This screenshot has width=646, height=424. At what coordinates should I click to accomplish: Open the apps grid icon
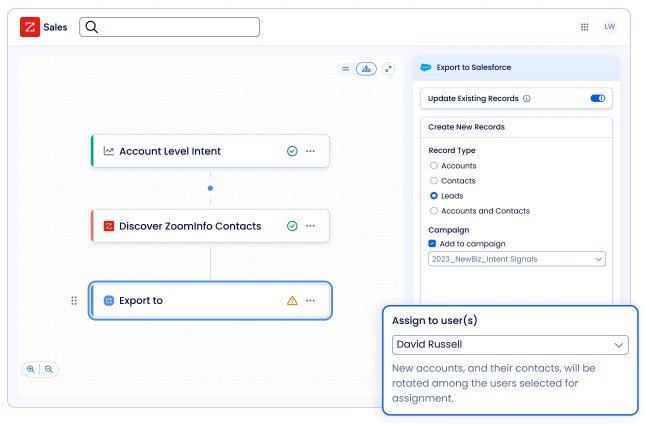[x=584, y=27]
